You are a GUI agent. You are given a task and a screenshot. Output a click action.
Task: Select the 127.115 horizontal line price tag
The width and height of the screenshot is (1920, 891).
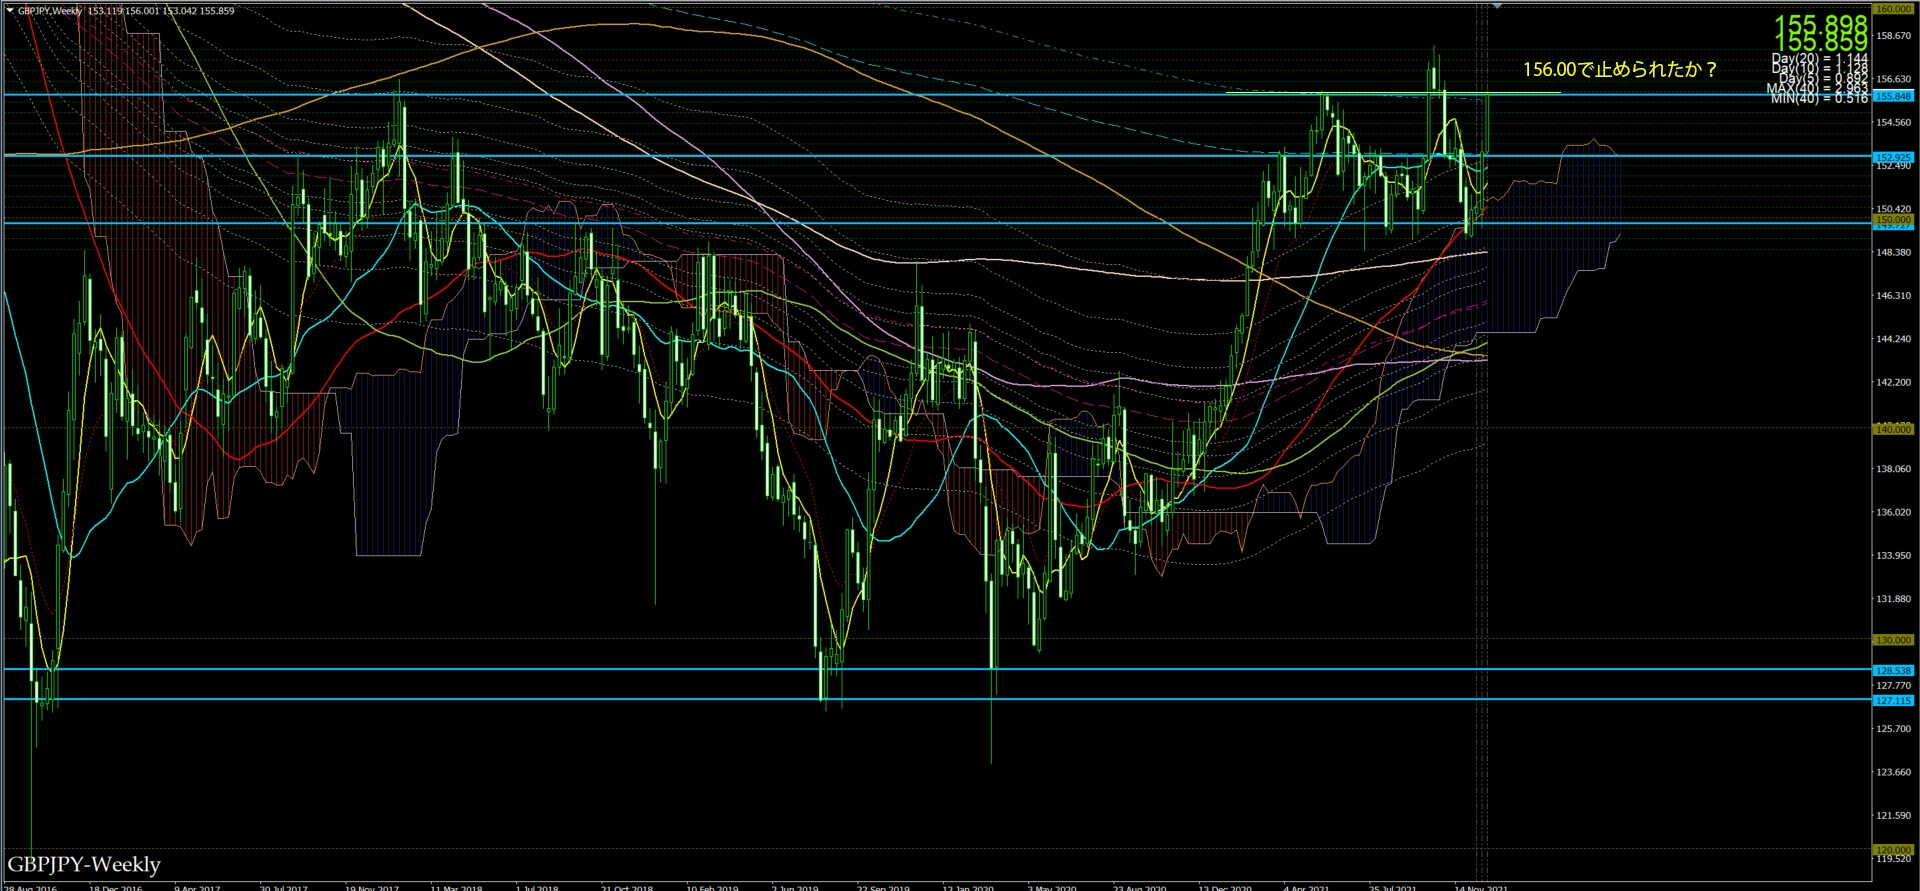point(1893,701)
